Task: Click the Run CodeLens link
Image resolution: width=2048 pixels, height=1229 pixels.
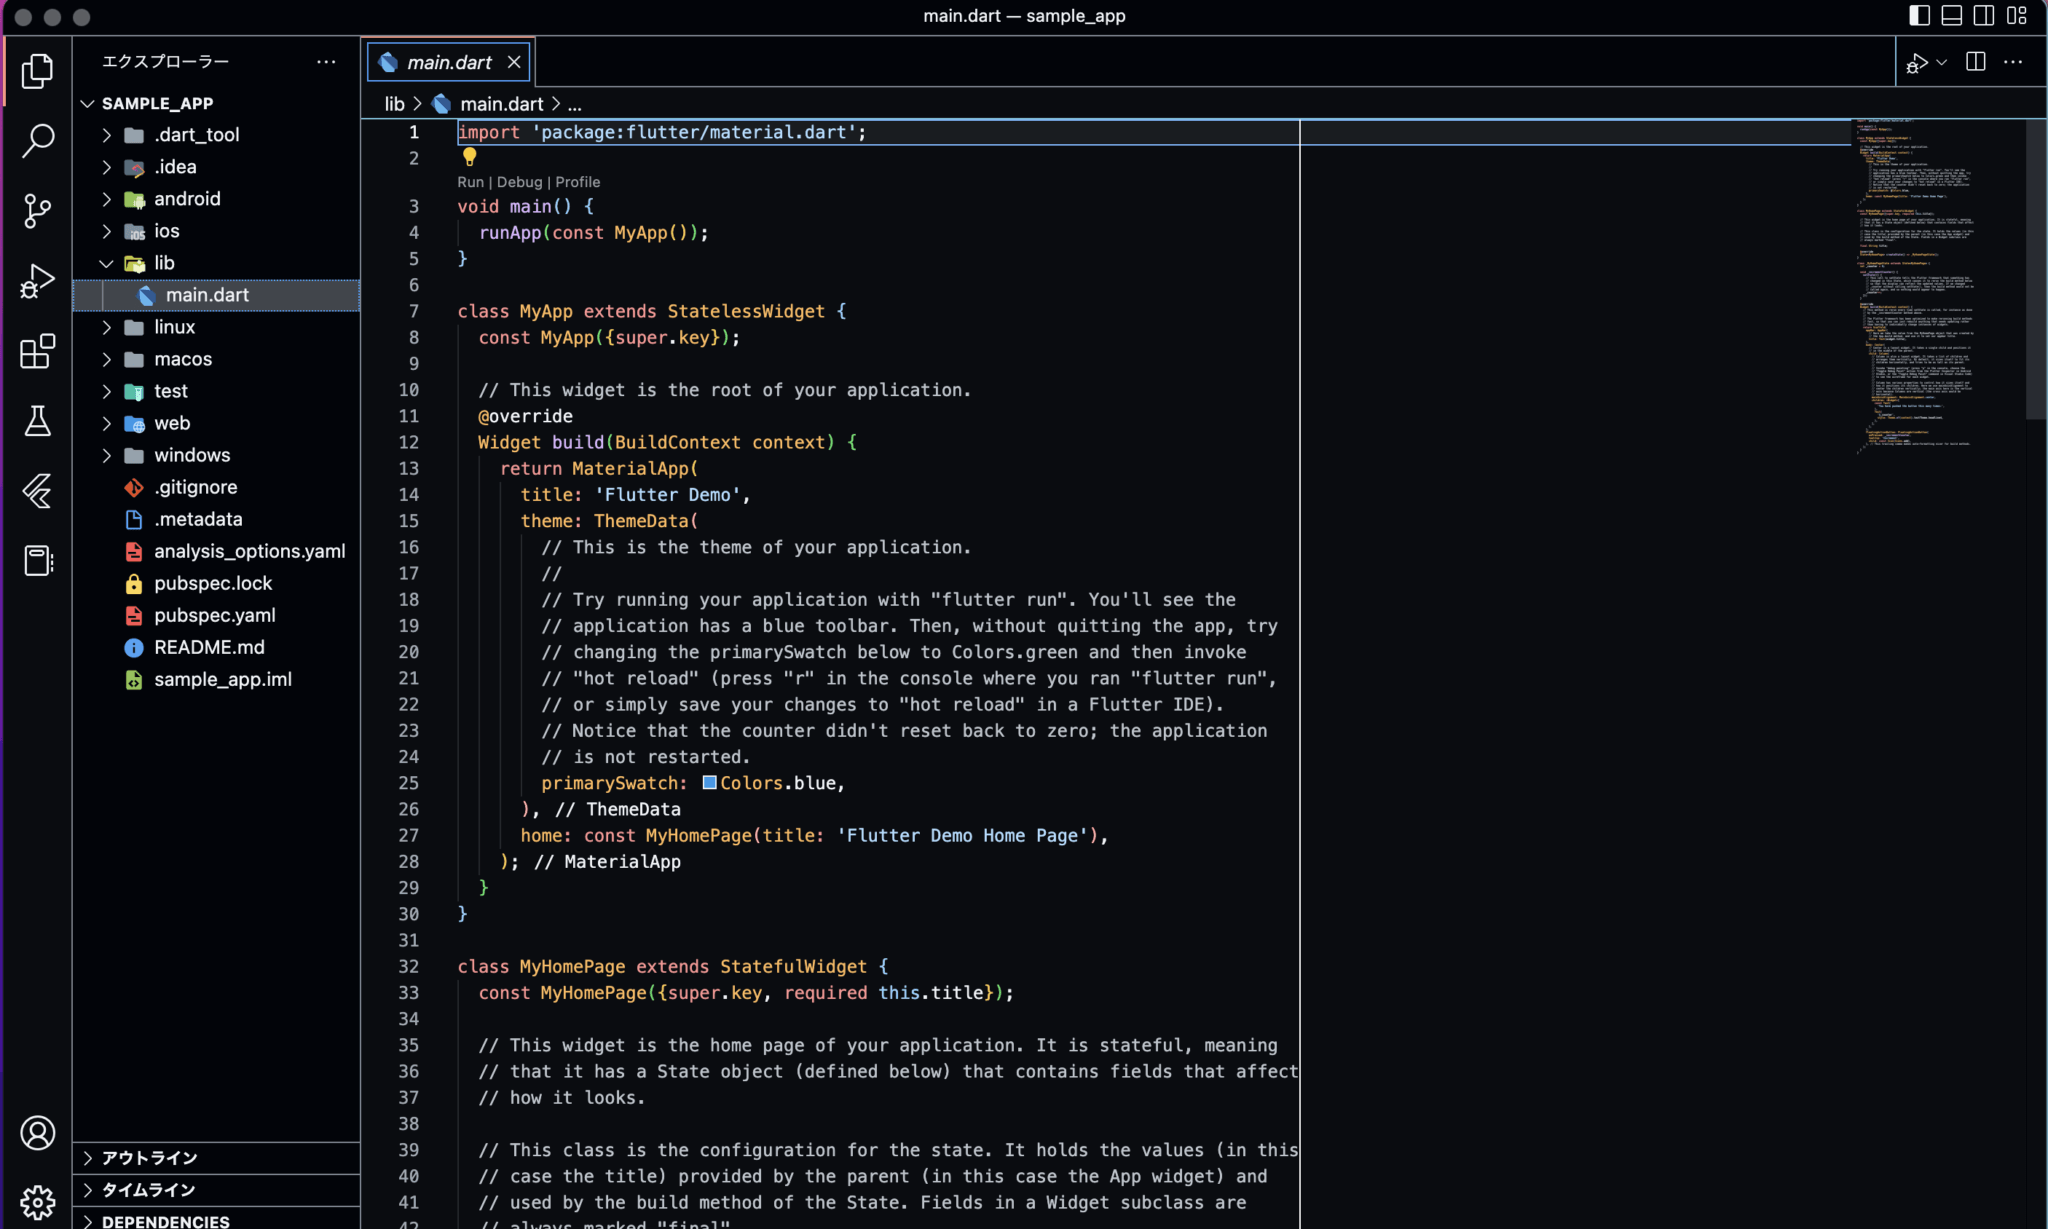Action: [x=470, y=182]
